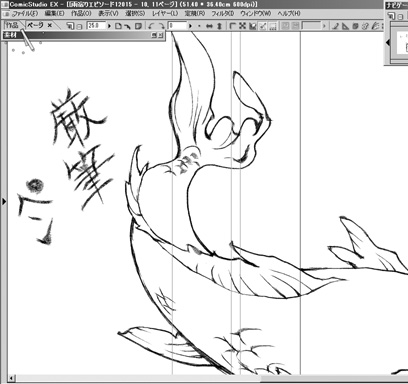This screenshot has width=408, height=384.
Task: Open the zoom percentage dropdown arrow
Action: (109, 26)
